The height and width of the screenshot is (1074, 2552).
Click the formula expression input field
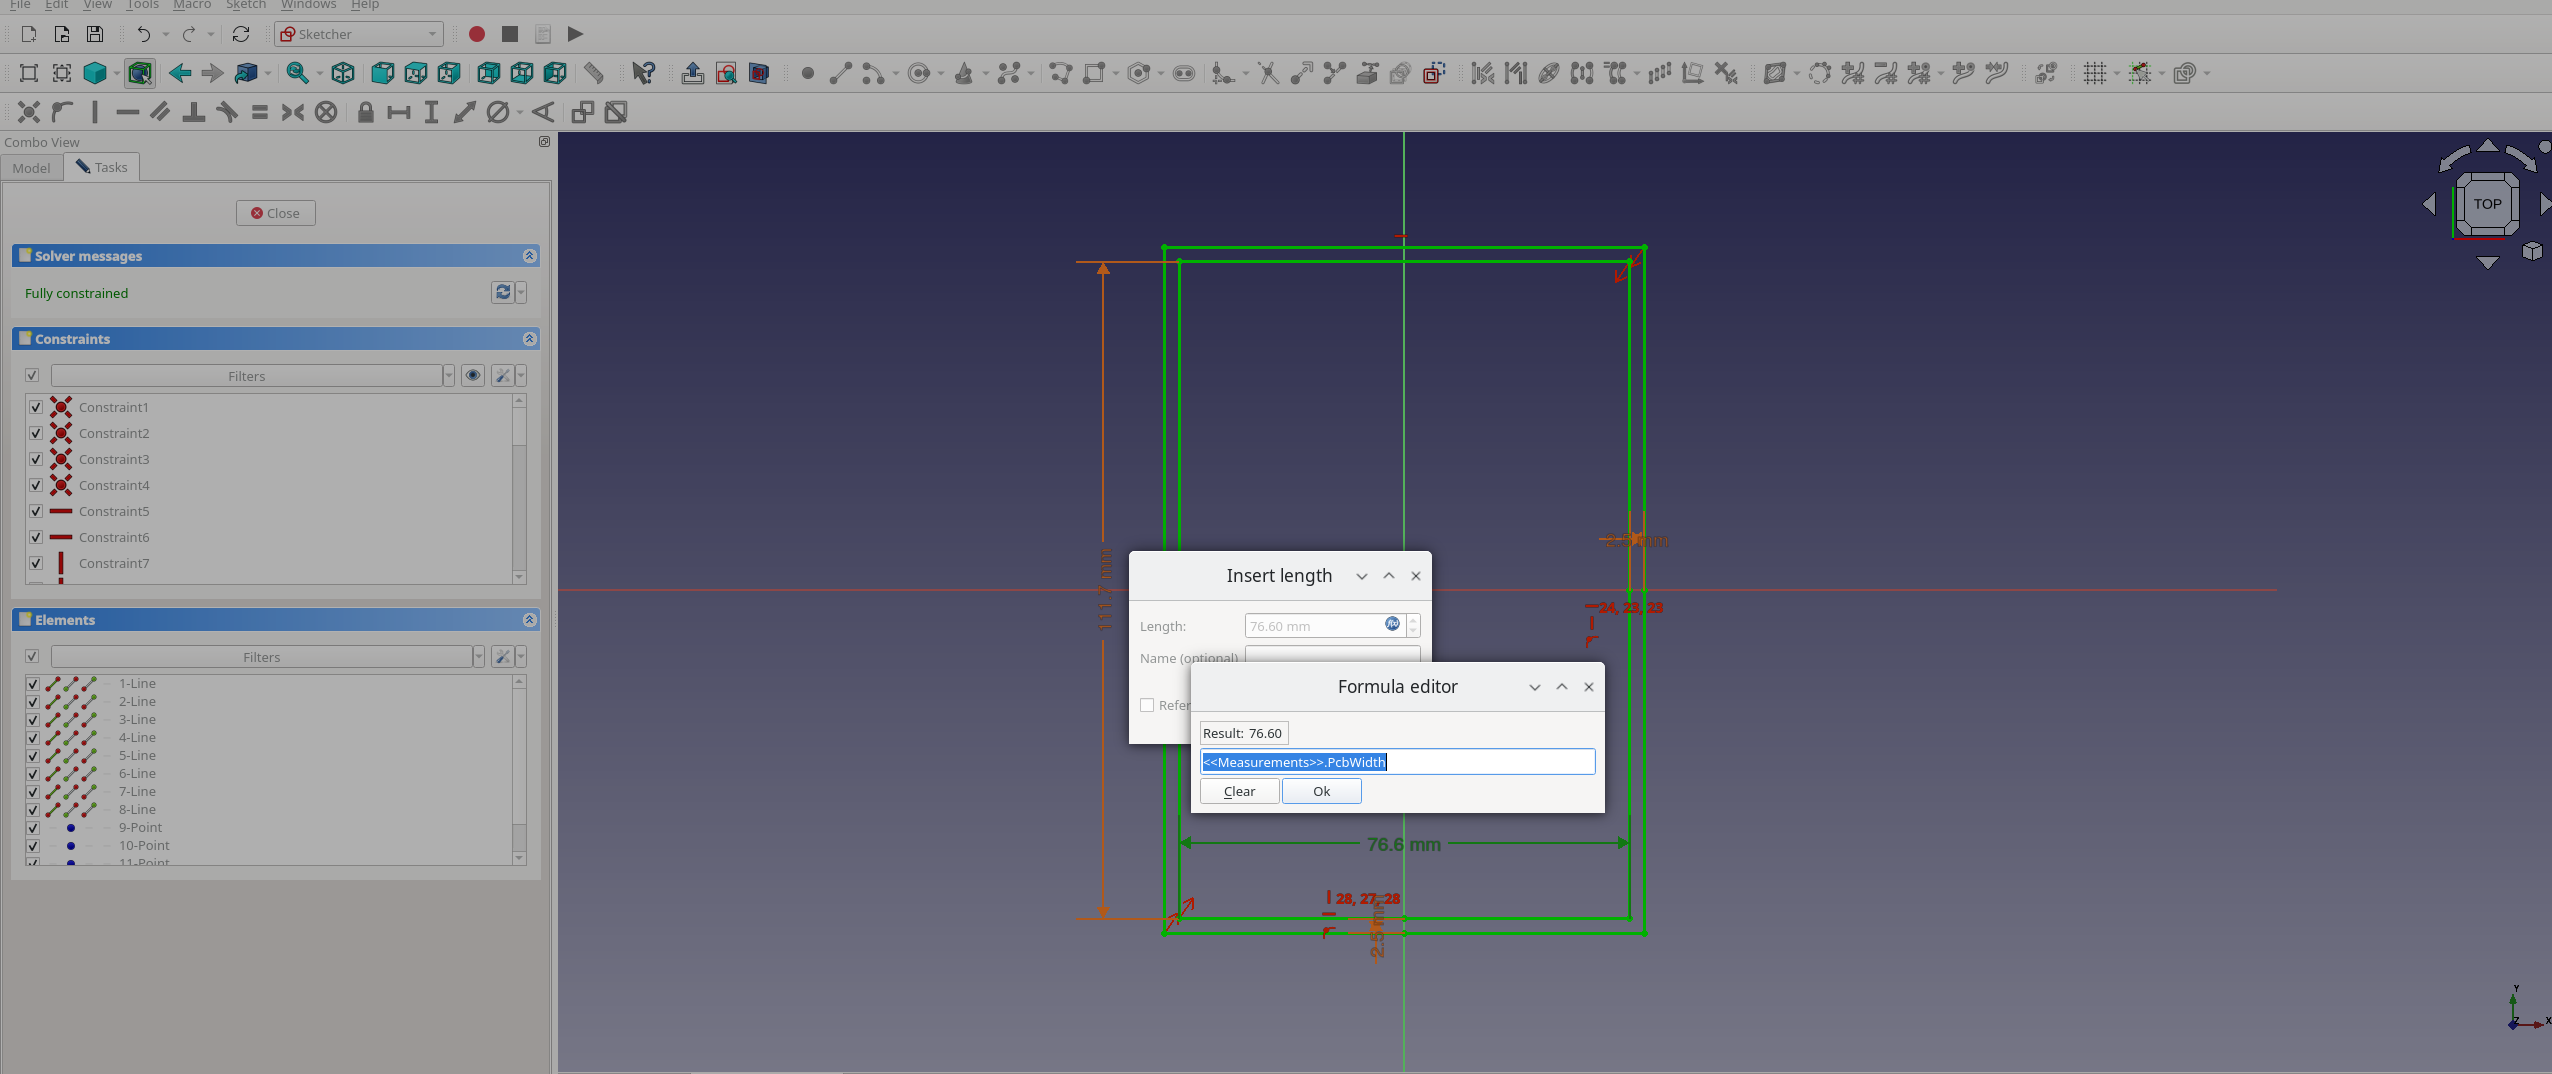(1396, 761)
